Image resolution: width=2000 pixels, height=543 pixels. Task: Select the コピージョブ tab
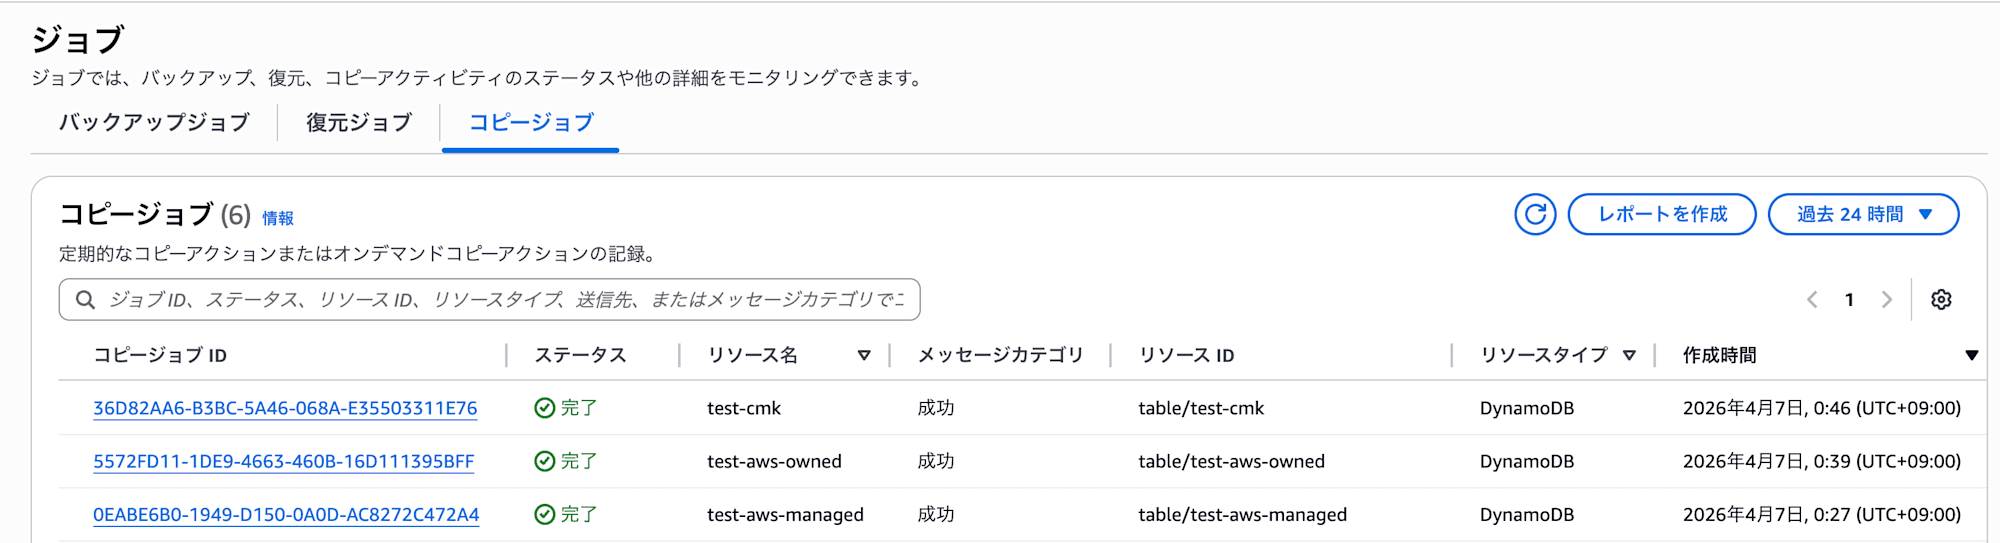tap(531, 122)
